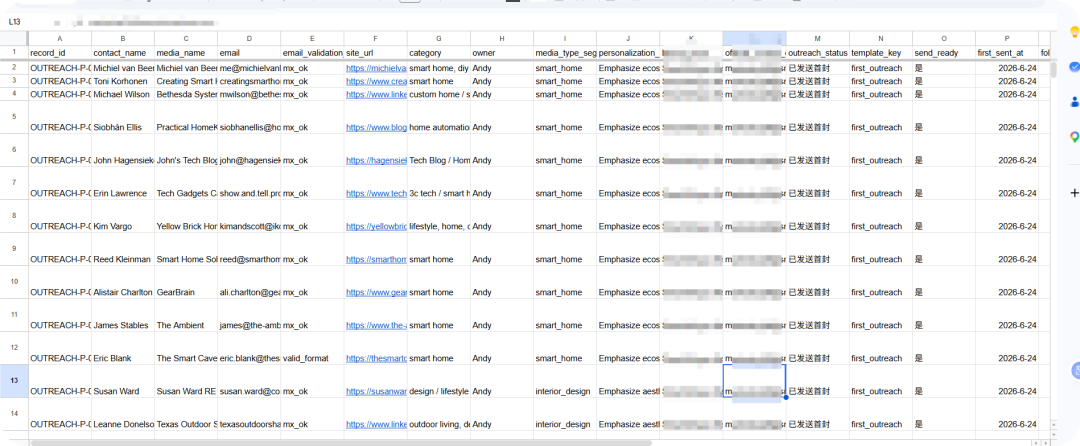
Task: Open the www.tech site link
Action: pos(376,193)
